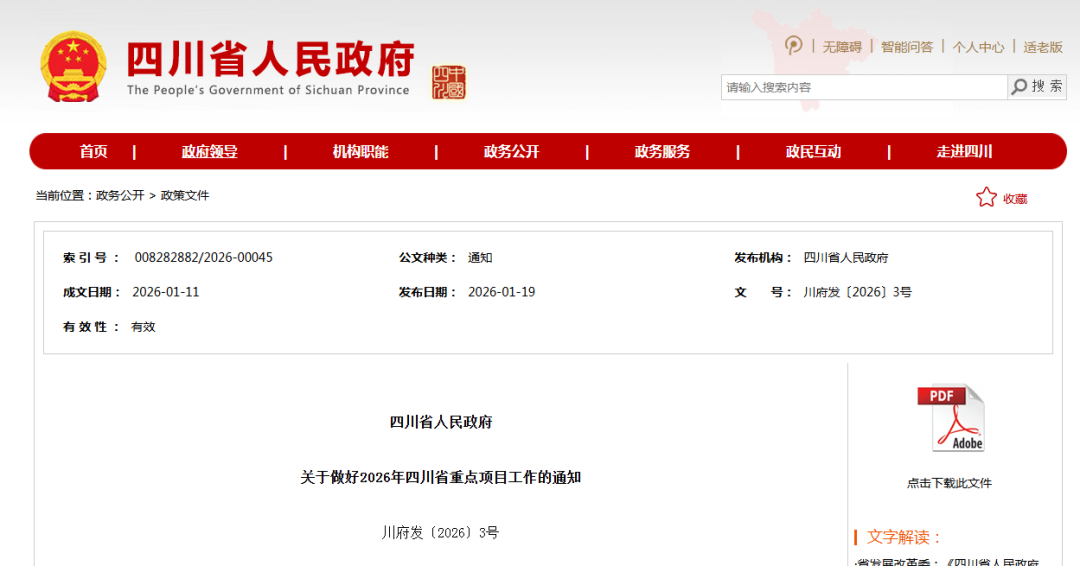Open 走进四川 navigation item
This screenshot has width=1080, height=566.
964,152
